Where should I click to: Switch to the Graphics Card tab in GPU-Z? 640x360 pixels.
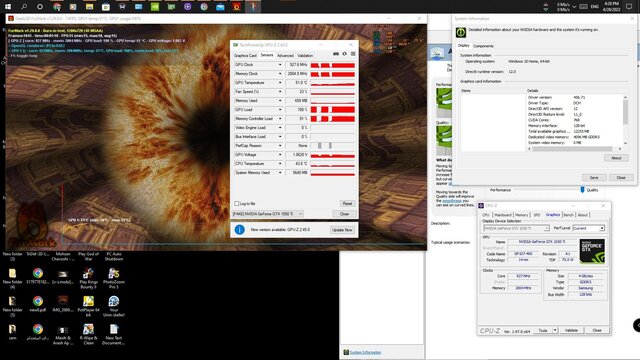(x=245, y=55)
